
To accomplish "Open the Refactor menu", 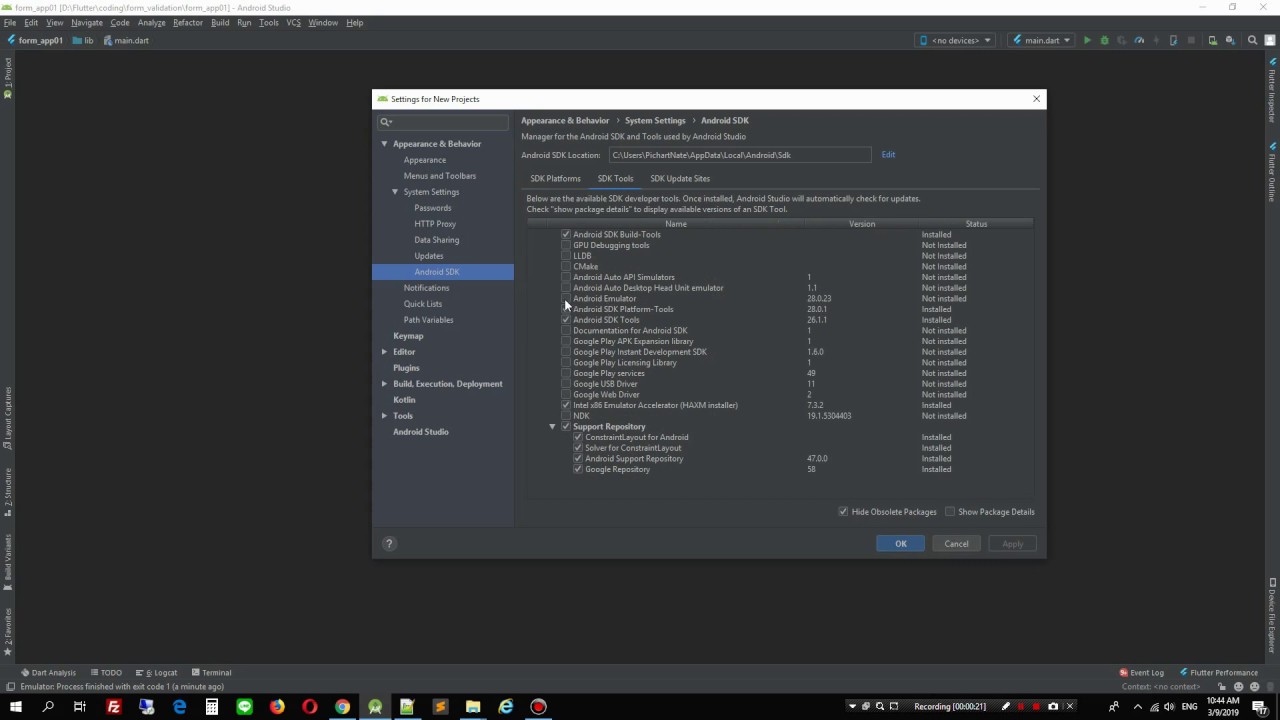I will pyautogui.click(x=188, y=22).
